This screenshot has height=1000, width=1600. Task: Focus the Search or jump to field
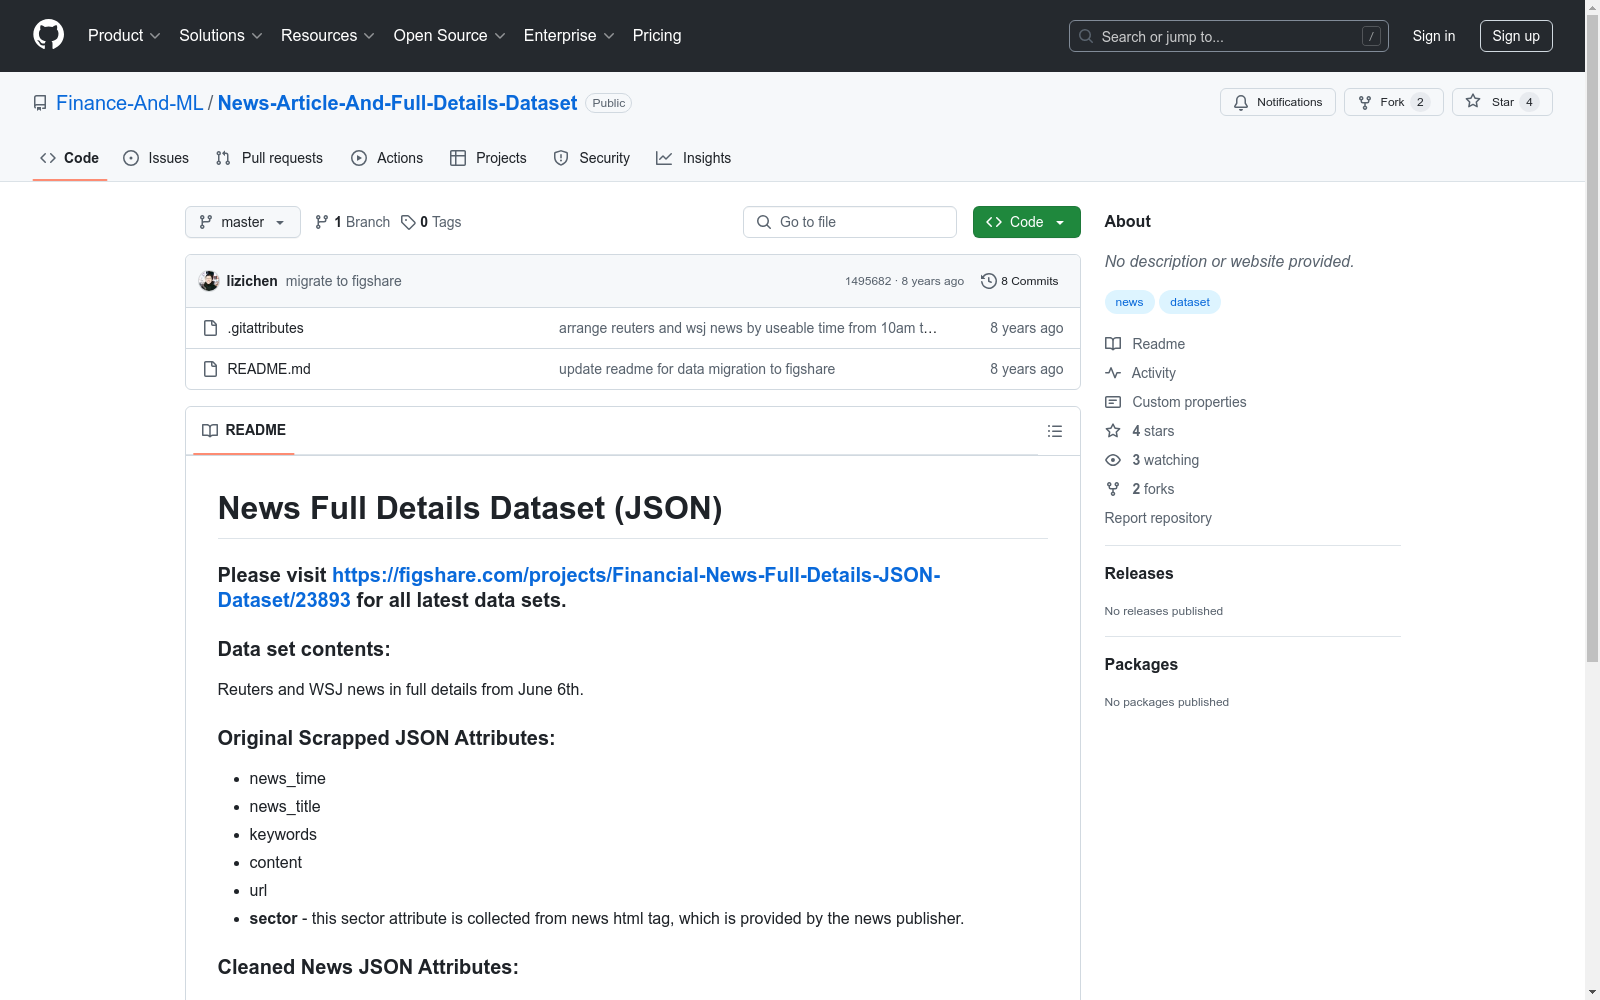click(1229, 36)
